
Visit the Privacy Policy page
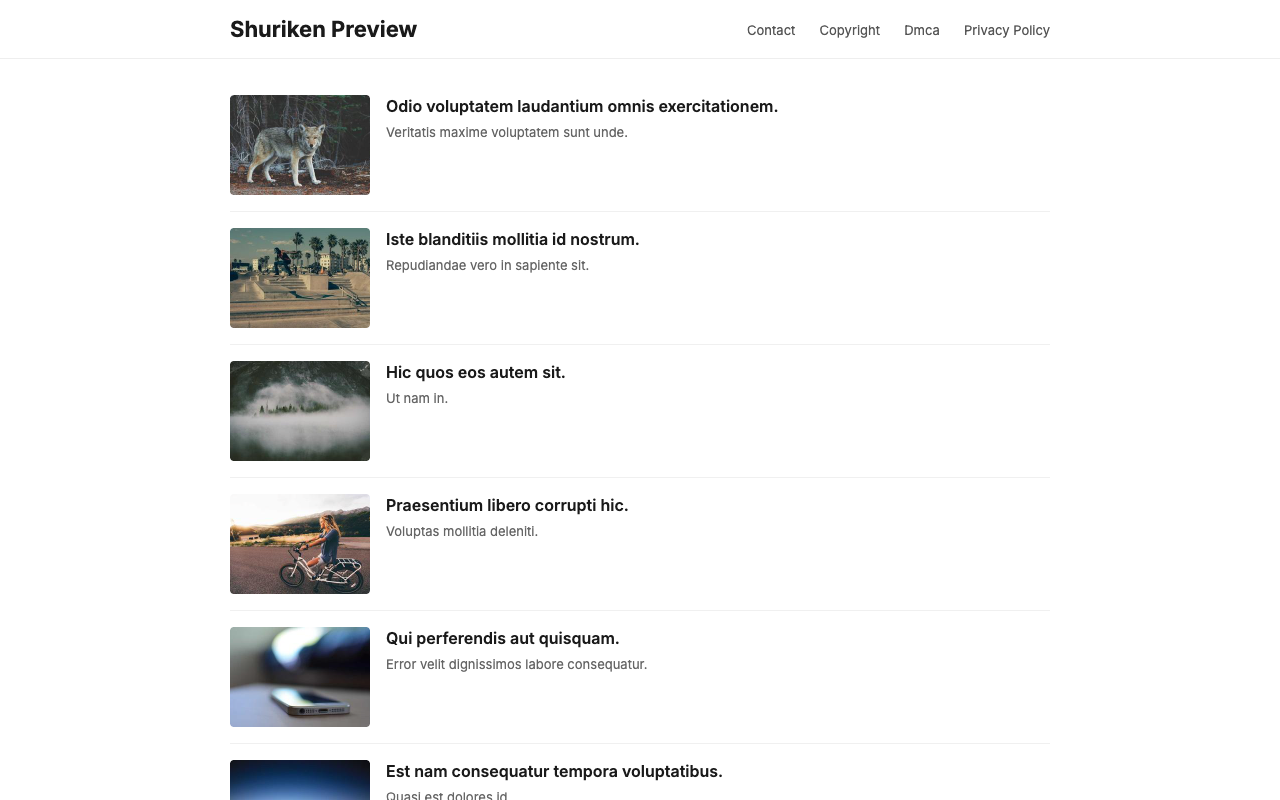(x=1006, y=30)
